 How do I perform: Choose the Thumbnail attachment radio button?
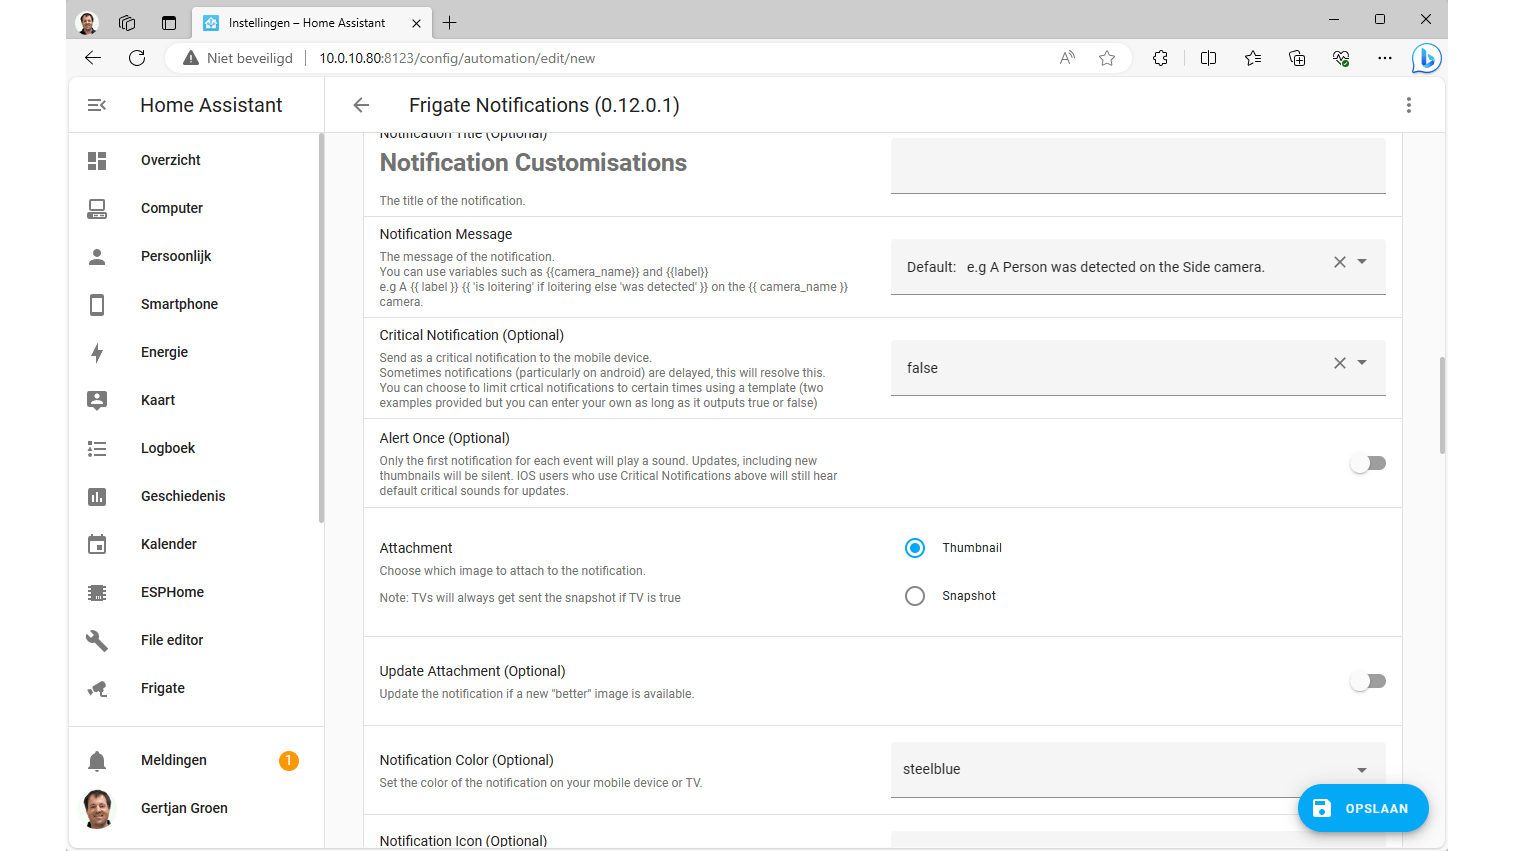click(915, 548)
